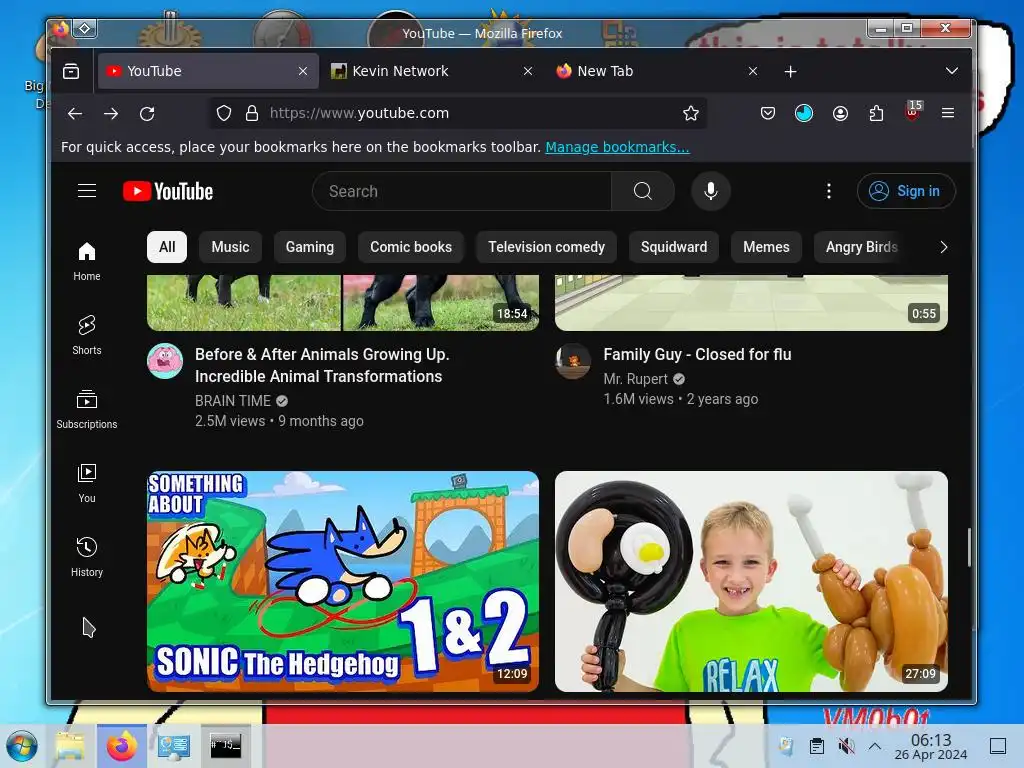
Task: Click the search magnifier button
Action: coord(643,191)
